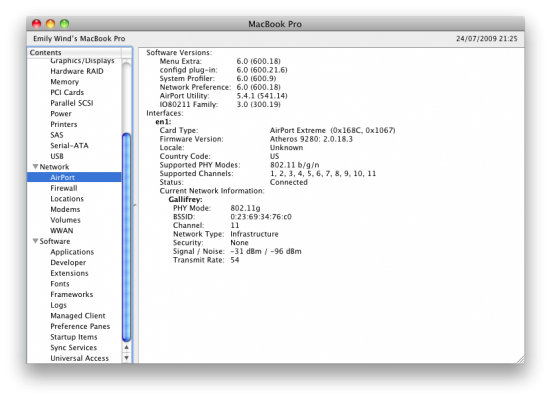Click the Contents column header
This screenshot has width=551, height=400.
click(75, 52)
